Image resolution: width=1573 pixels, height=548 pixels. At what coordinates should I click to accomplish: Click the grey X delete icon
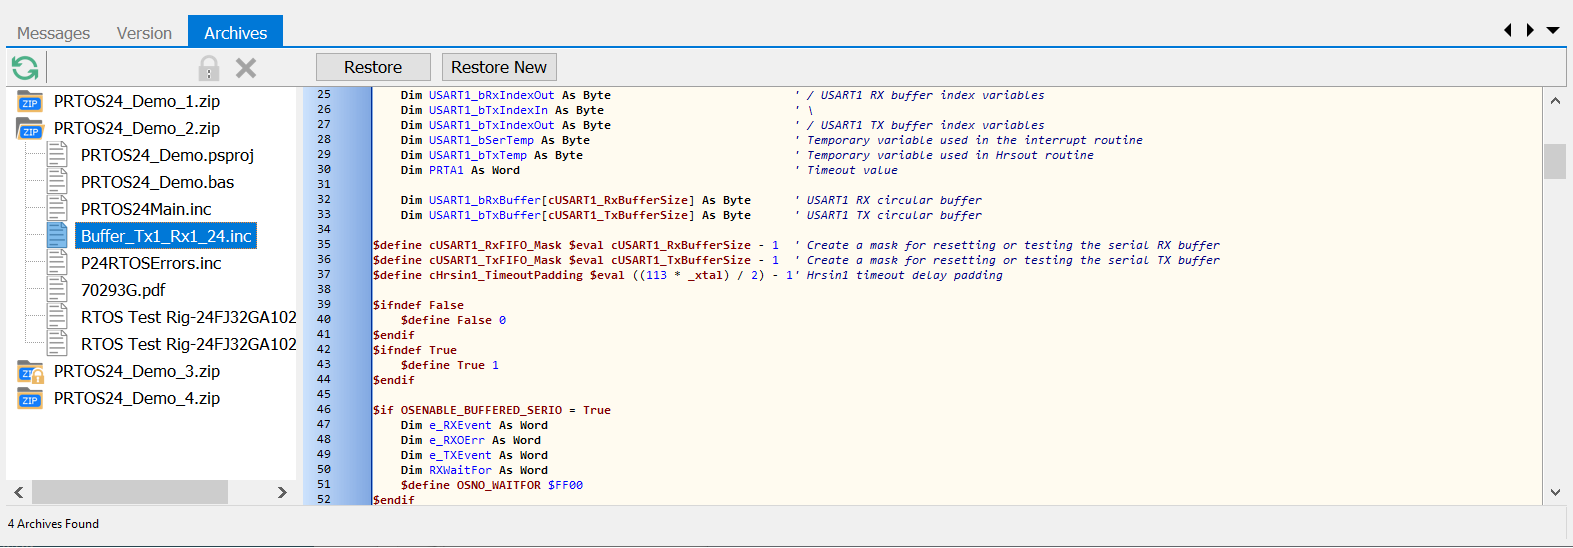246,68
